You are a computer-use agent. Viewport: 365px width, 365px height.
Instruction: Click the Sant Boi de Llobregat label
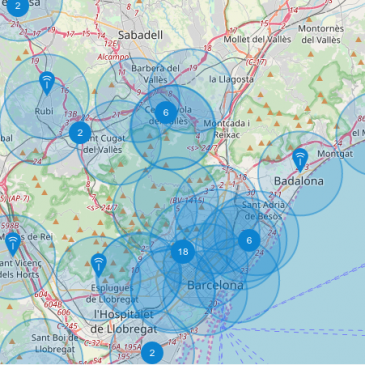55,343
